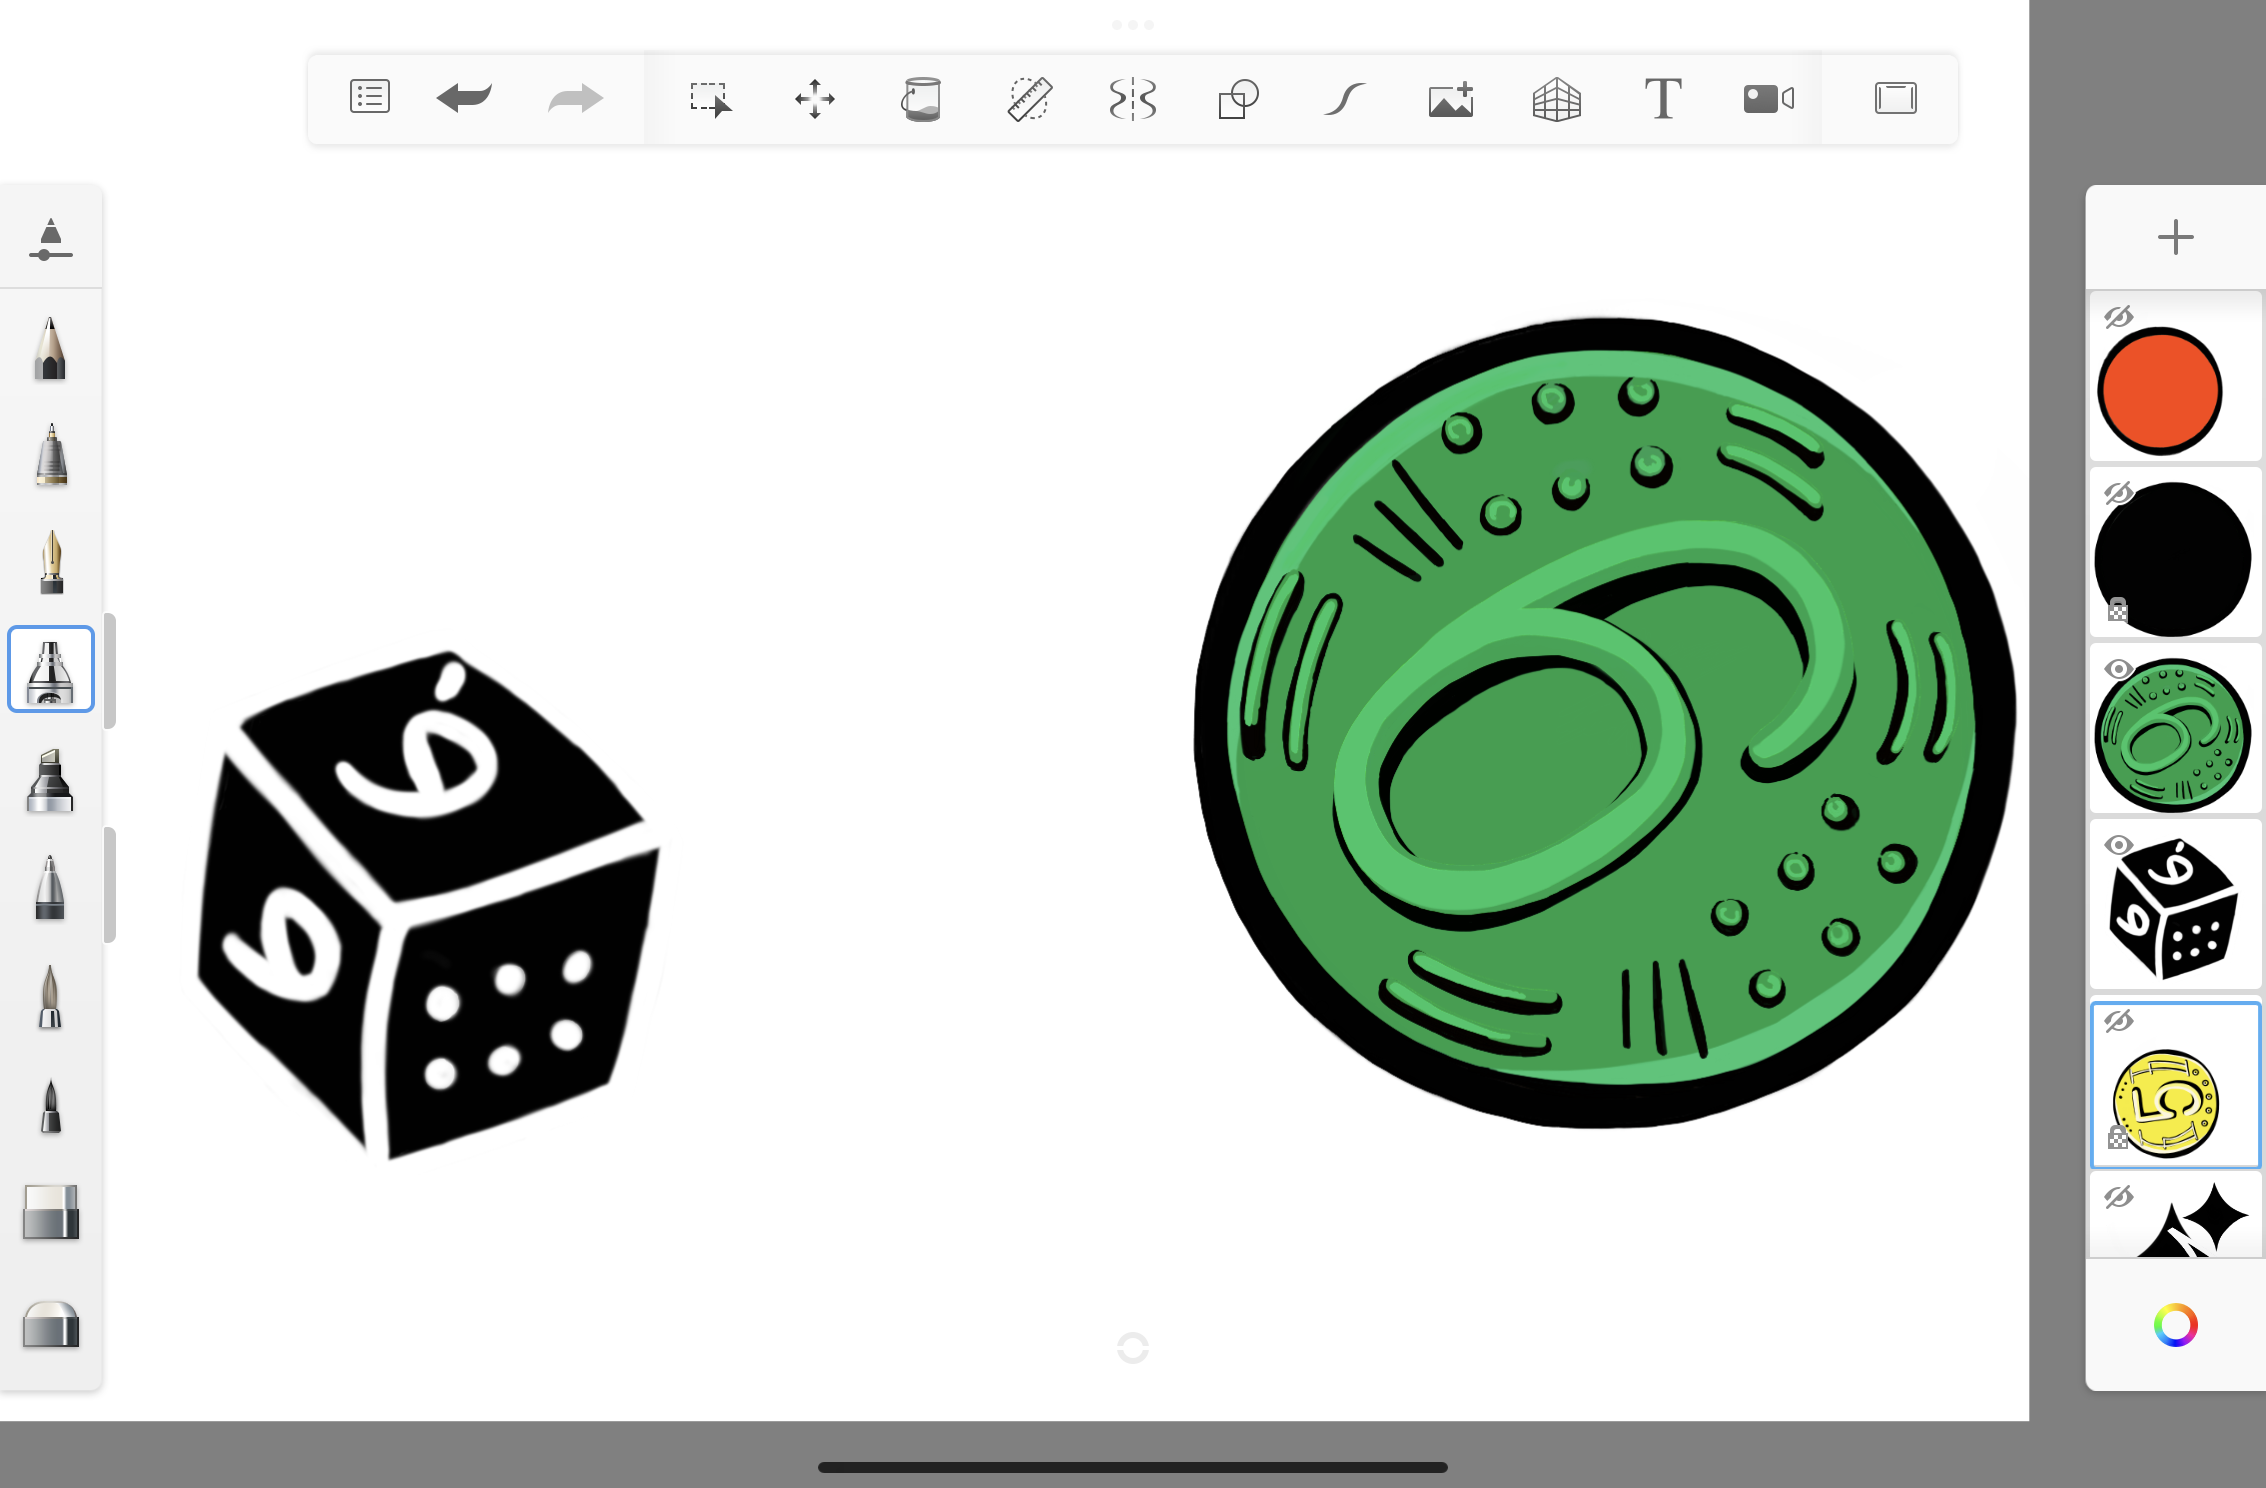Choose the paint bucket fill tool
2266x1488 pixels.
(921, 99)
